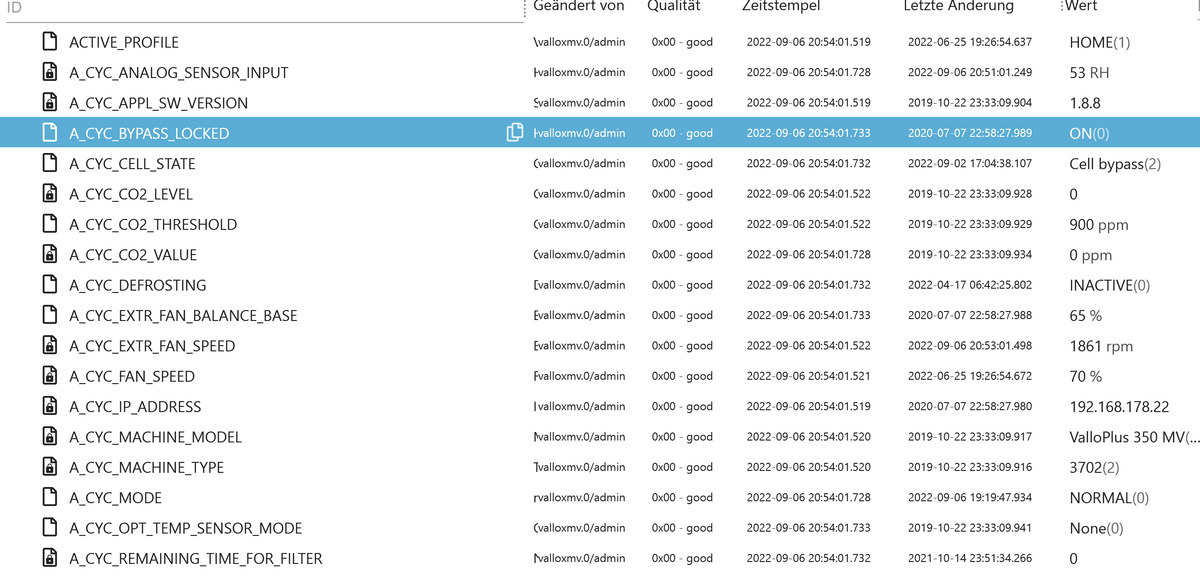Select the A_CYC_MACHINE_TYPE entry

[x=147, y=468]
